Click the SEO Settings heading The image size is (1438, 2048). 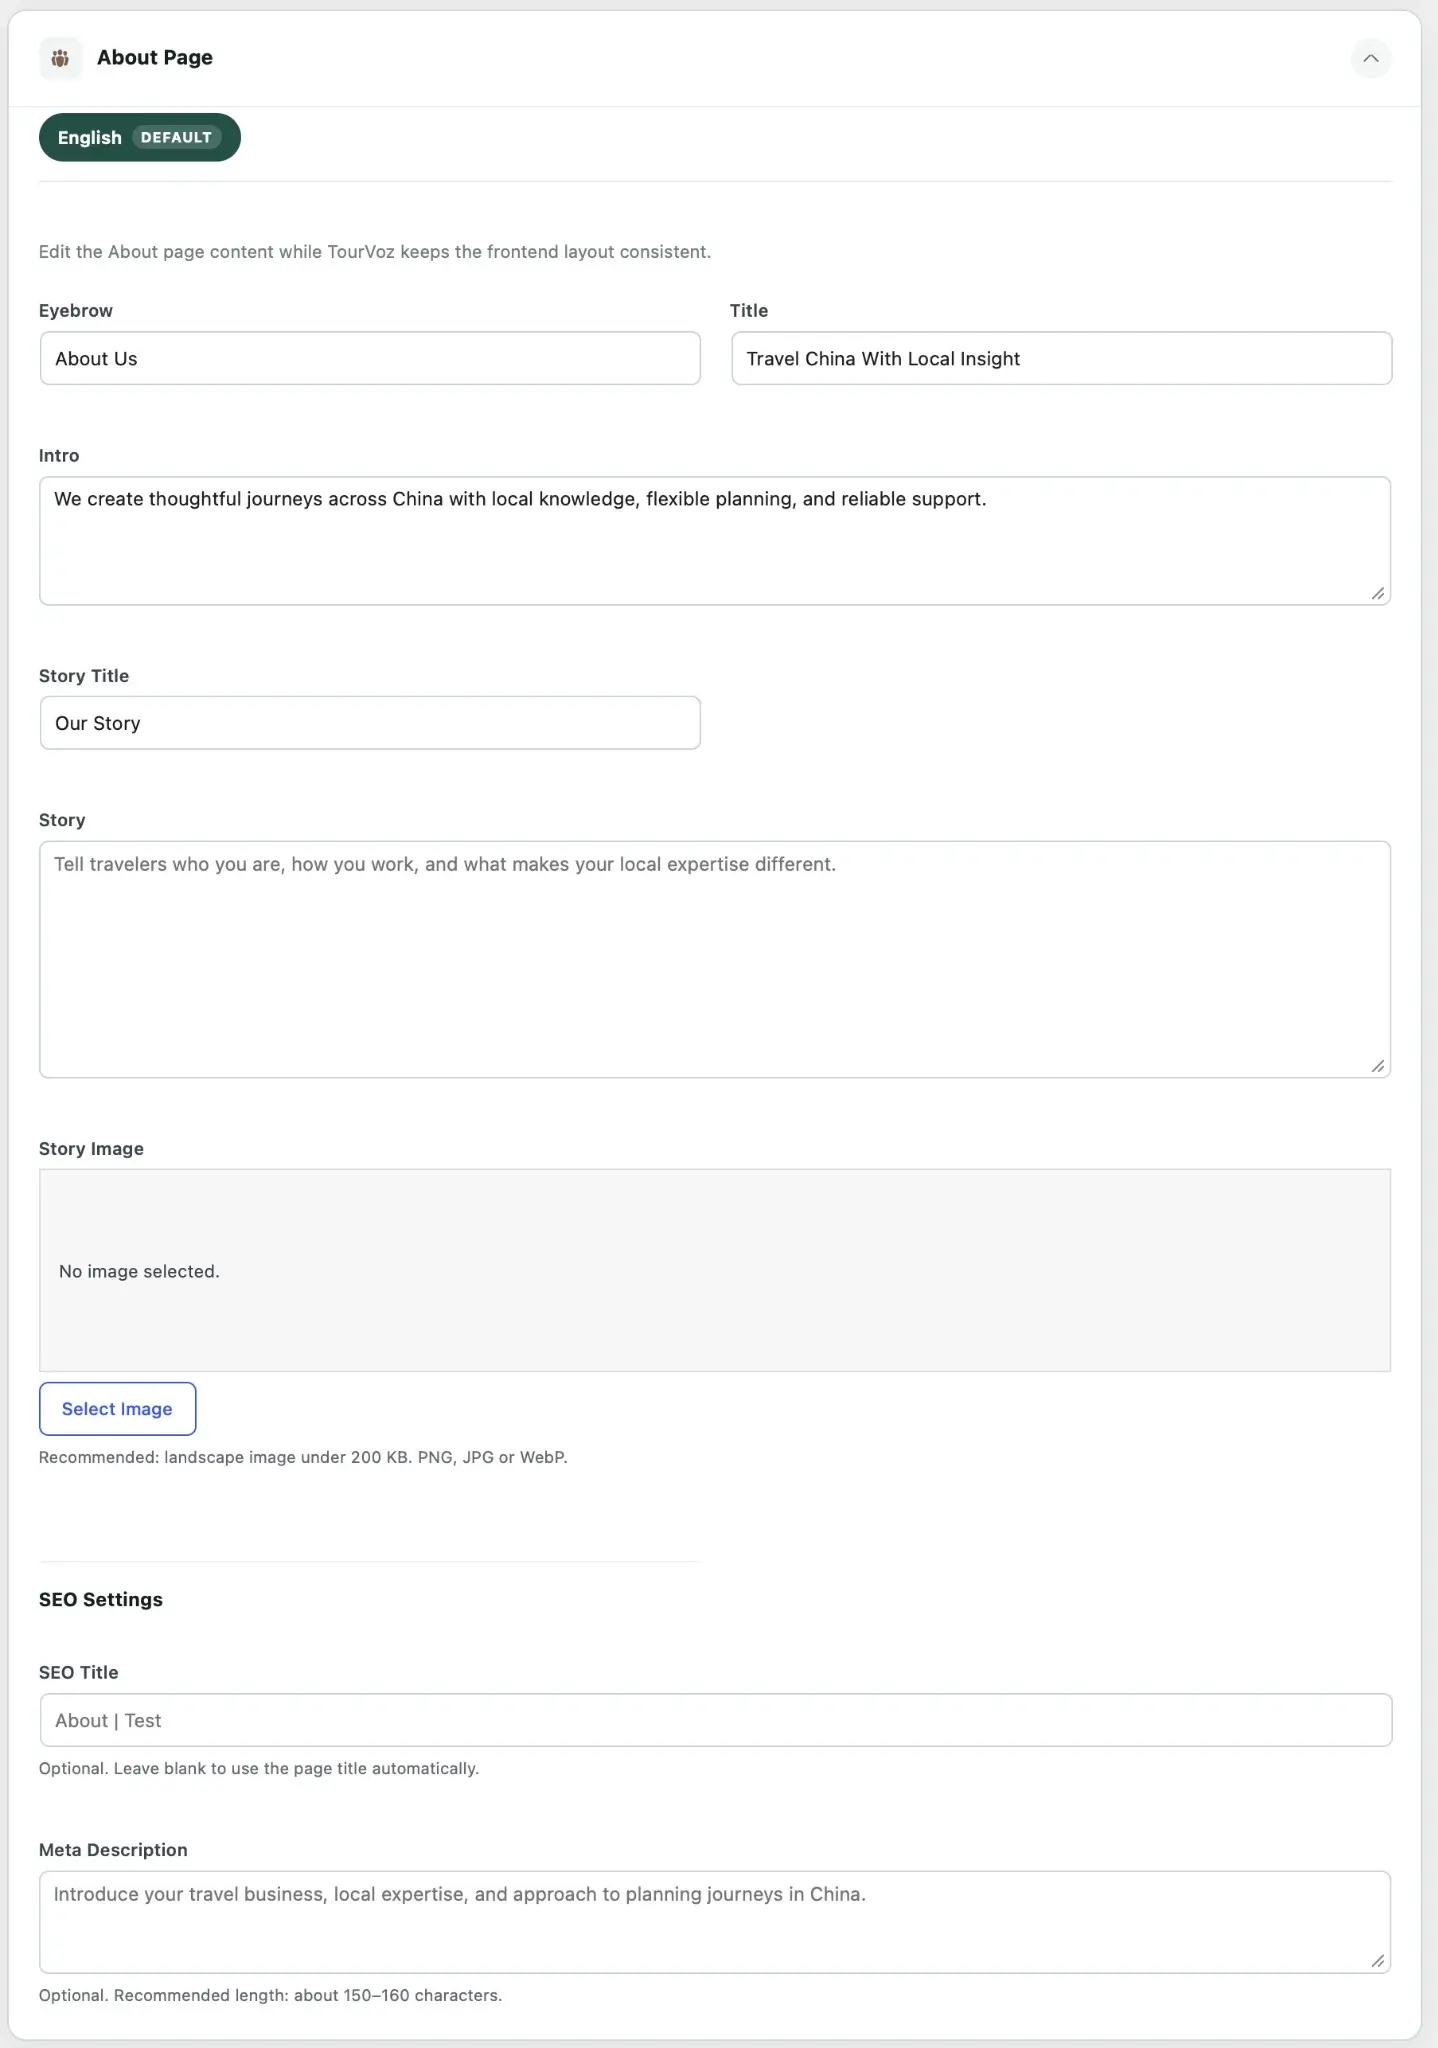[x=101, y=1600]
